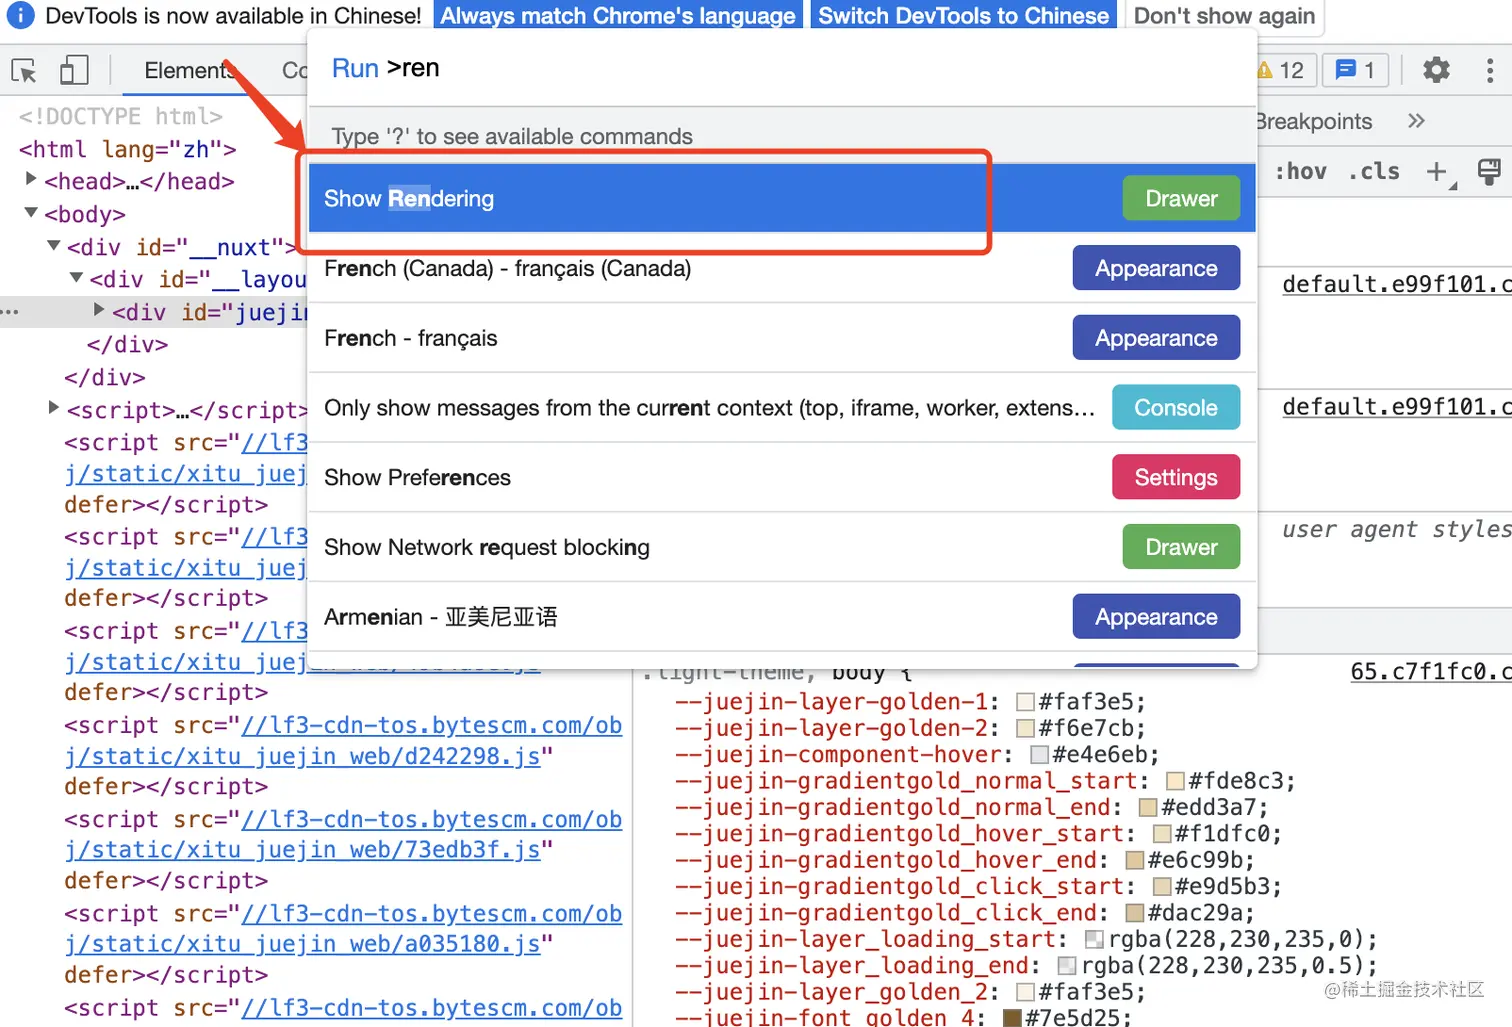Image resolution: width=1512 pixels, height=1027 pixels.
Task: Click the ellipsis actions for selected node
Action: (x=10, y=312)
